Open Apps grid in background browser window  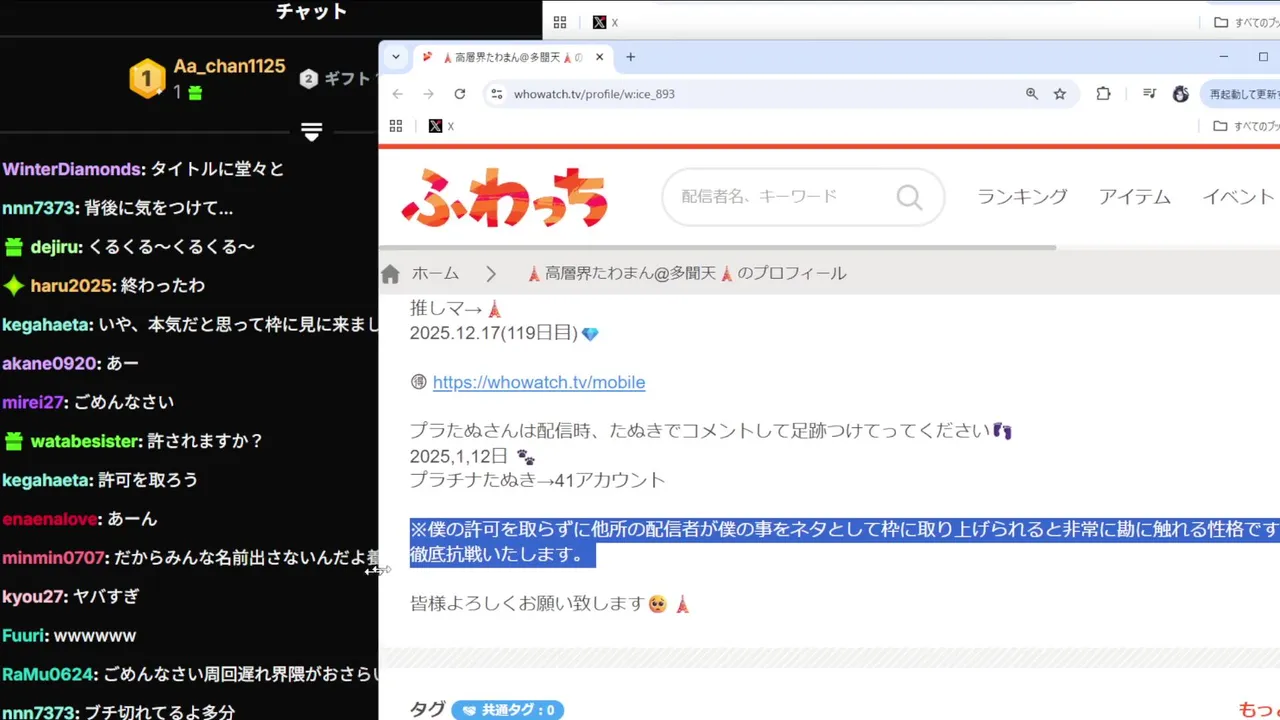pos(560,22)
